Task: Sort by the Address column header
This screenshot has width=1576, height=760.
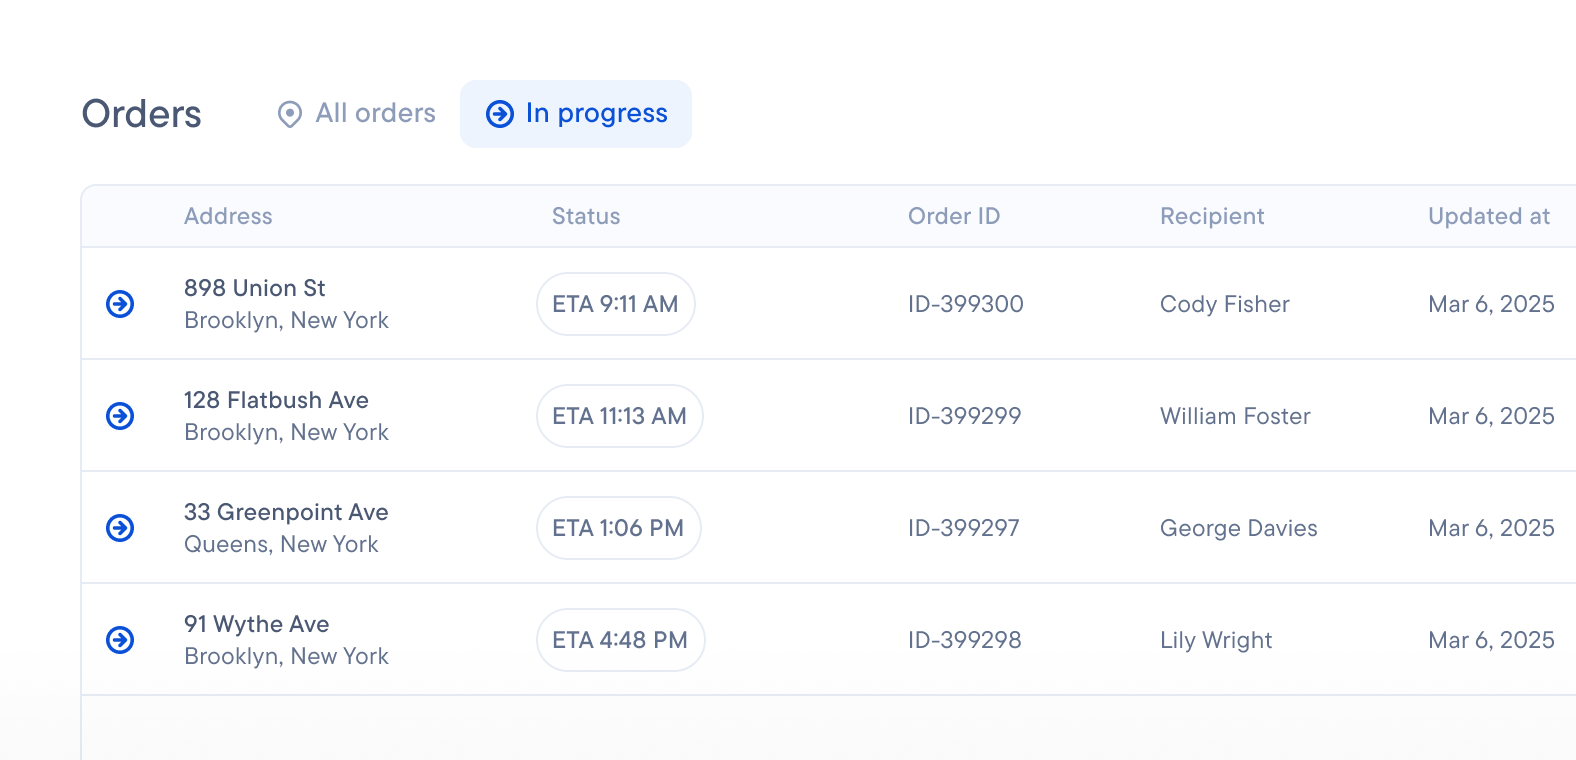Action: (x=229, y=216)
